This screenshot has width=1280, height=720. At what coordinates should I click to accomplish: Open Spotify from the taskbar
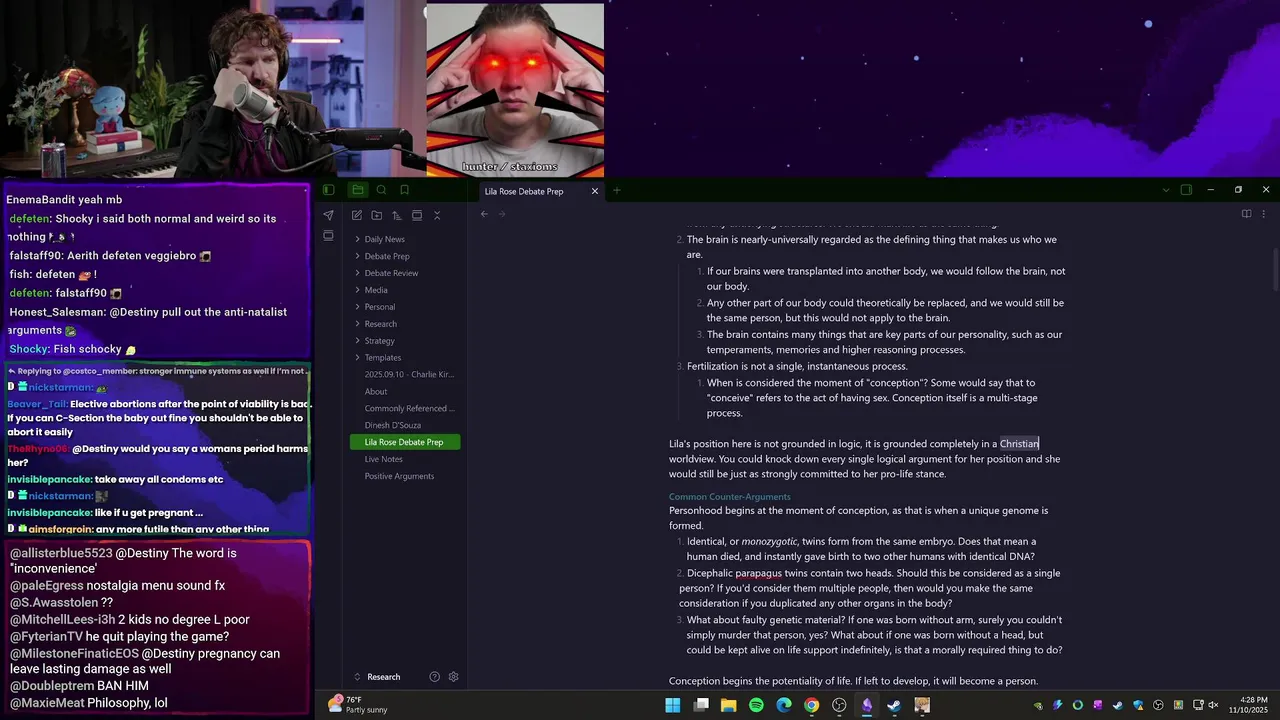point(756,705)
